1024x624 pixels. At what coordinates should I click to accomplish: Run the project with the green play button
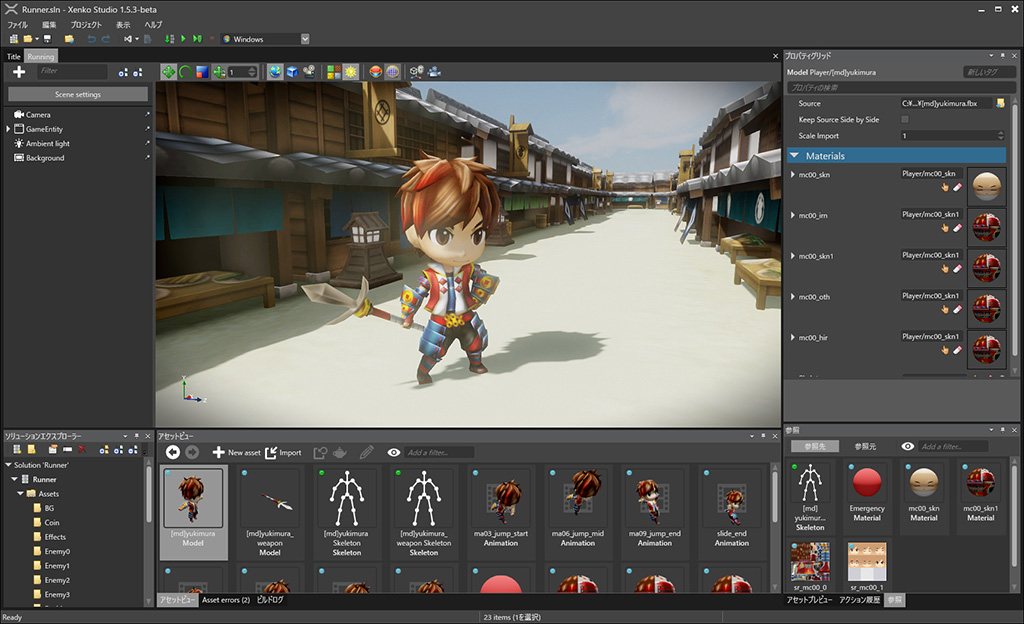click(x=184, y=39)
